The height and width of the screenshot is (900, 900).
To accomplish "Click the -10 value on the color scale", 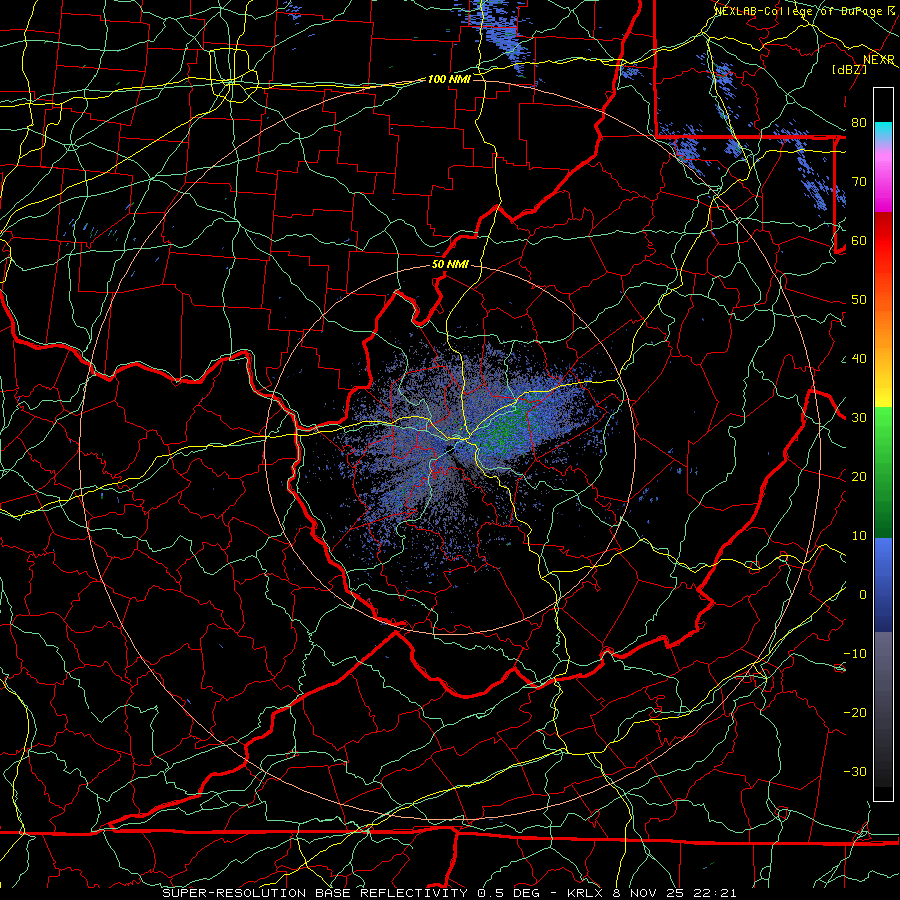I will (x=855, y=653).
